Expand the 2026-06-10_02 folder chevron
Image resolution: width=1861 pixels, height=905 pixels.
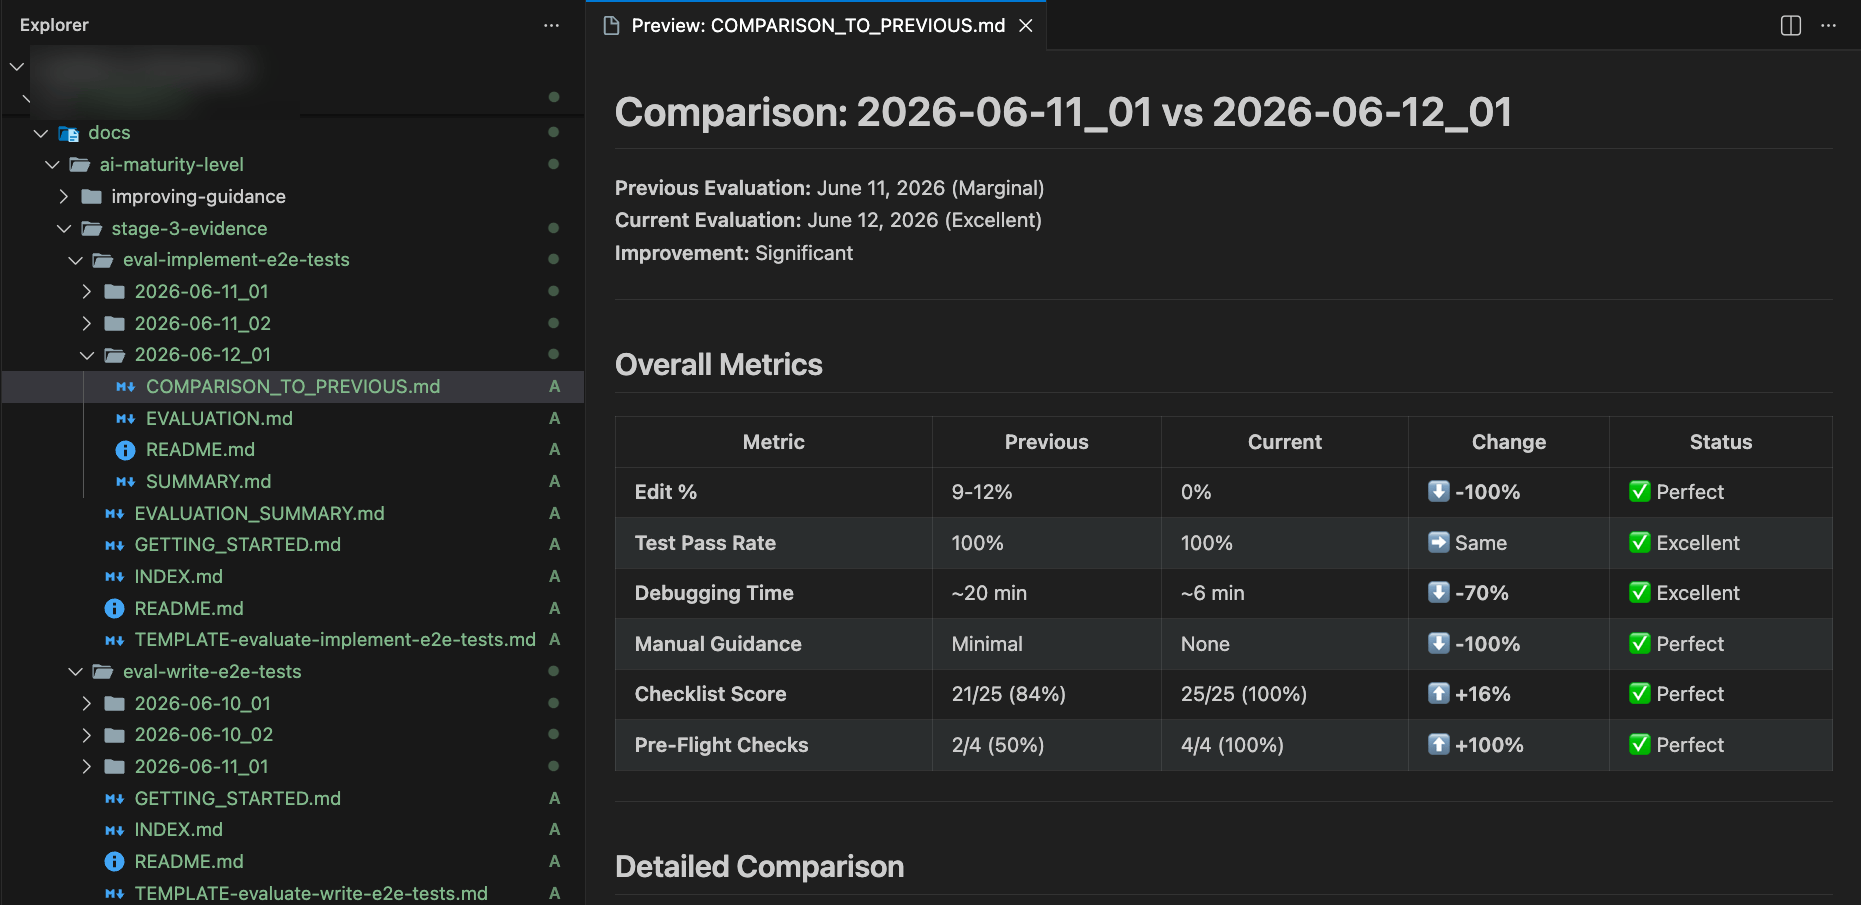tap(87, 735)
